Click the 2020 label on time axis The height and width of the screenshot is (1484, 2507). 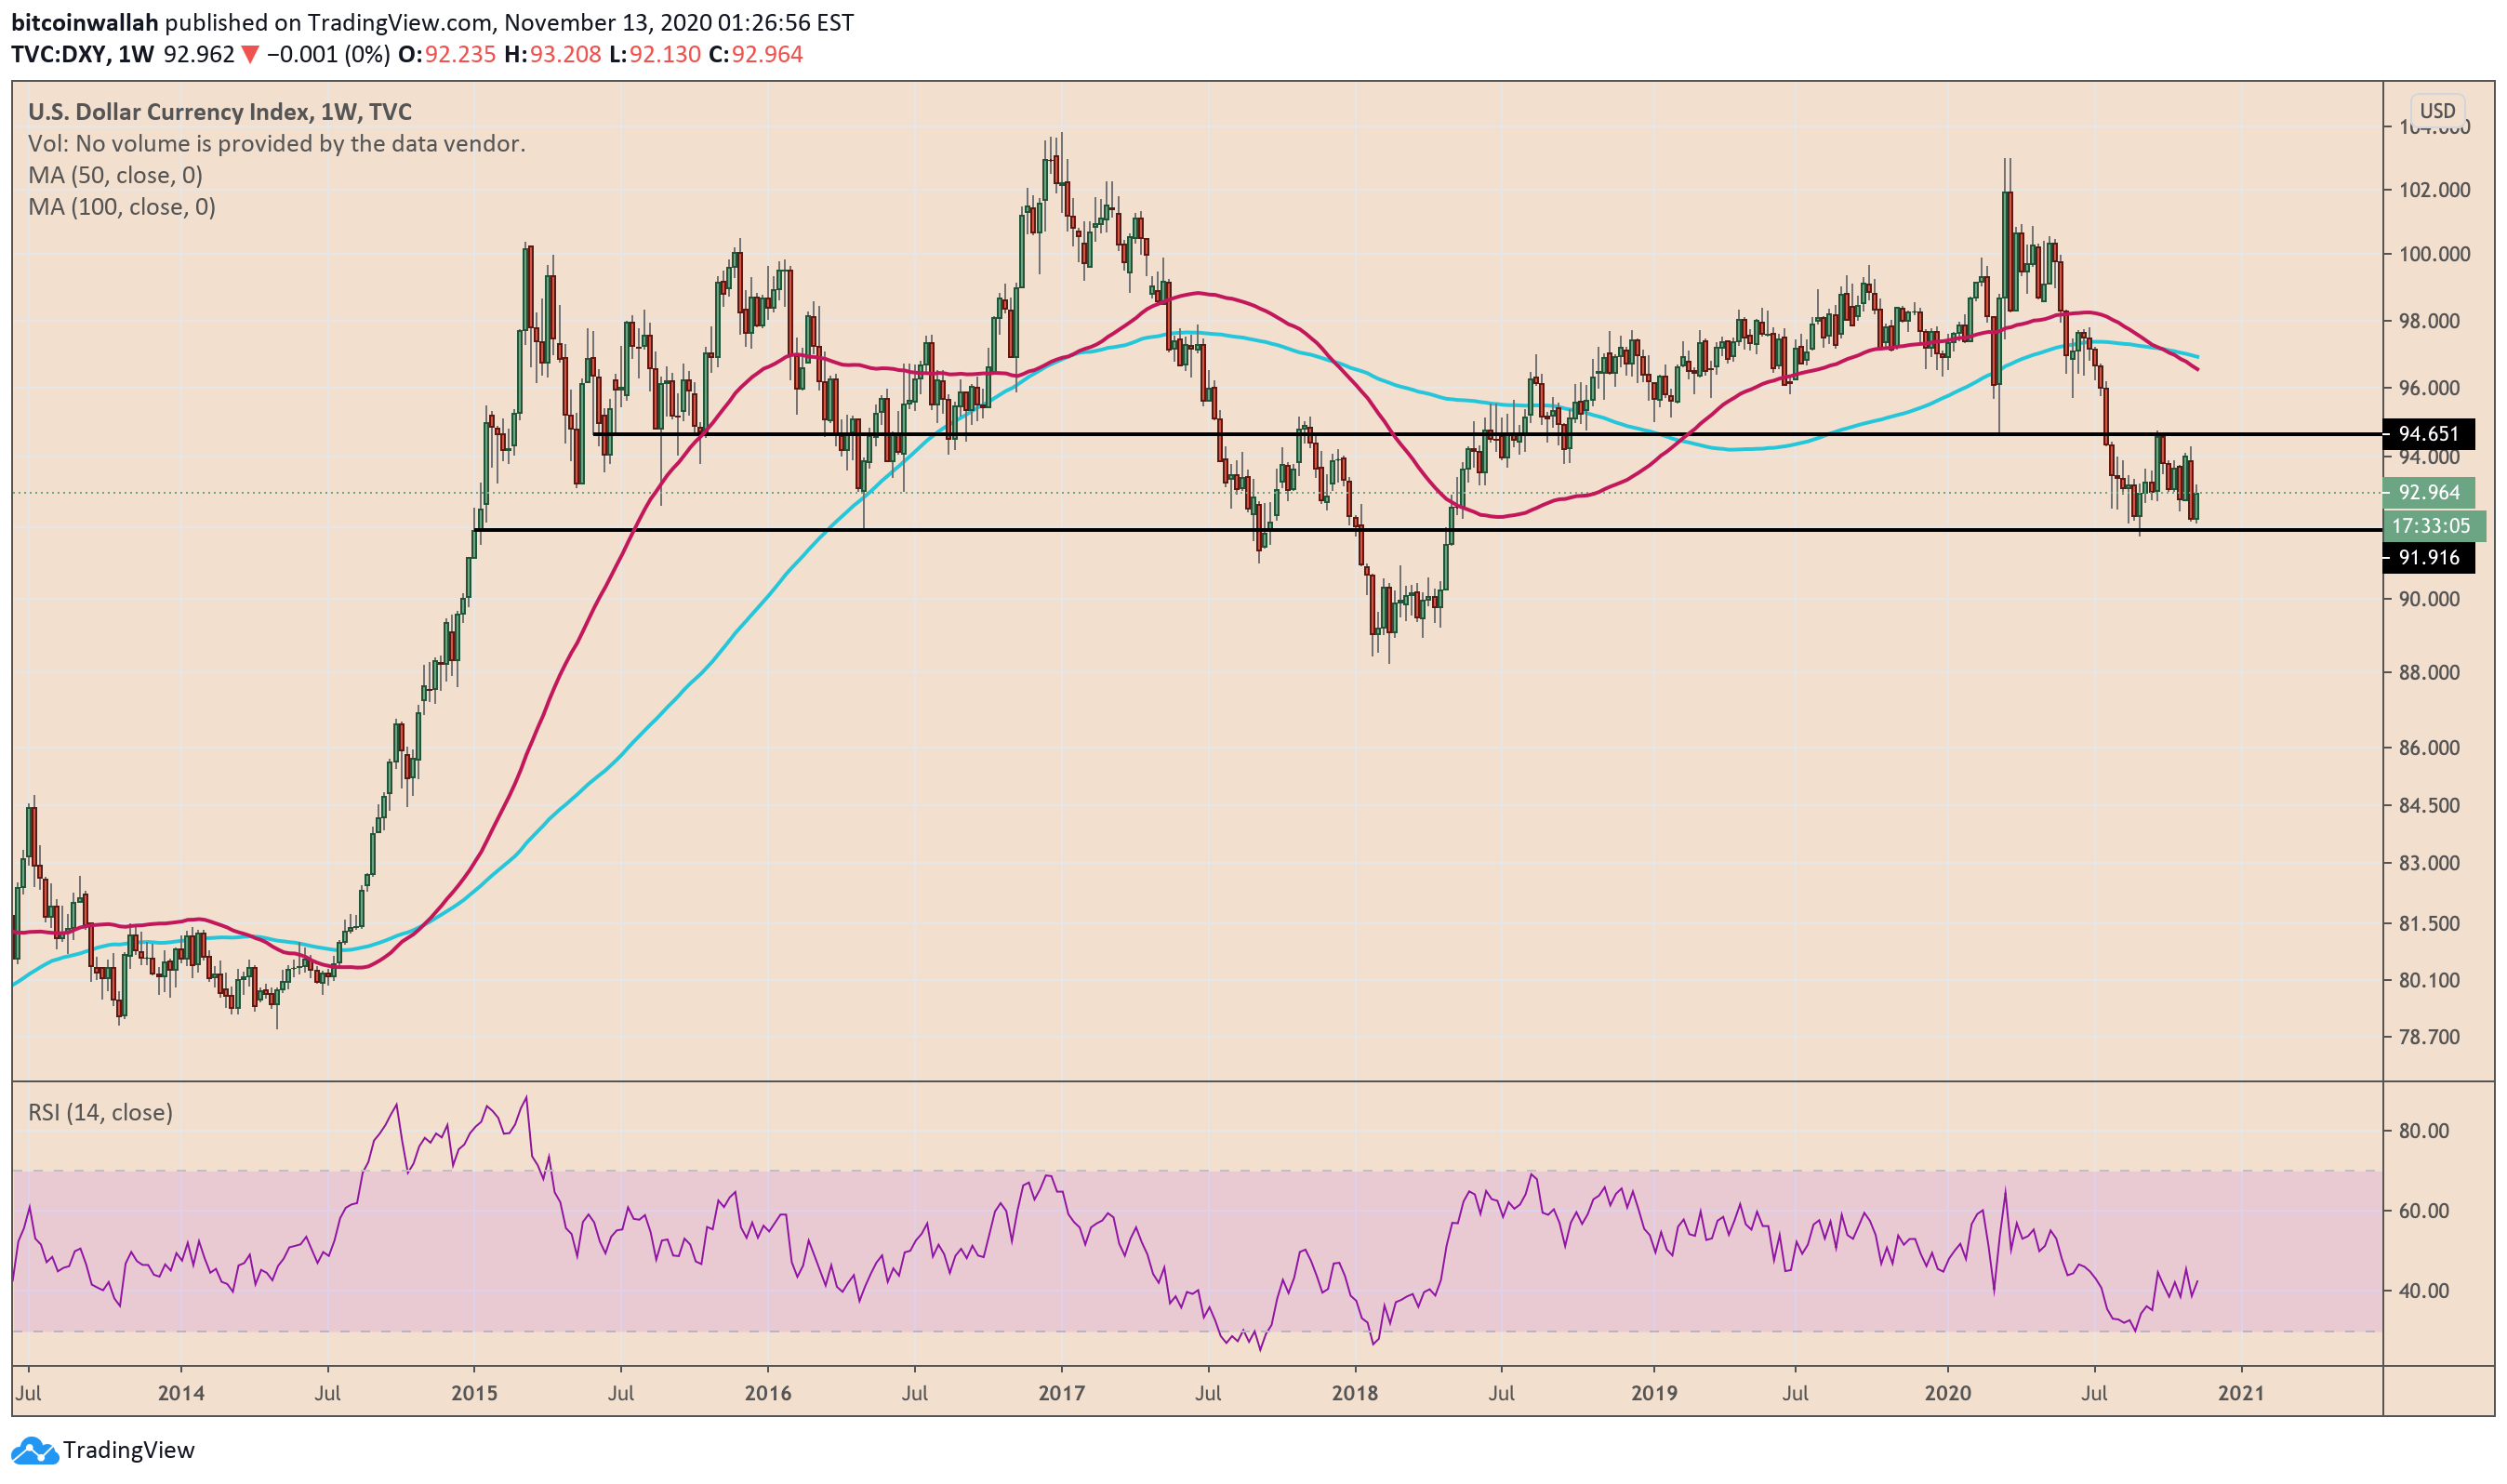[x=1947, y=1394]
